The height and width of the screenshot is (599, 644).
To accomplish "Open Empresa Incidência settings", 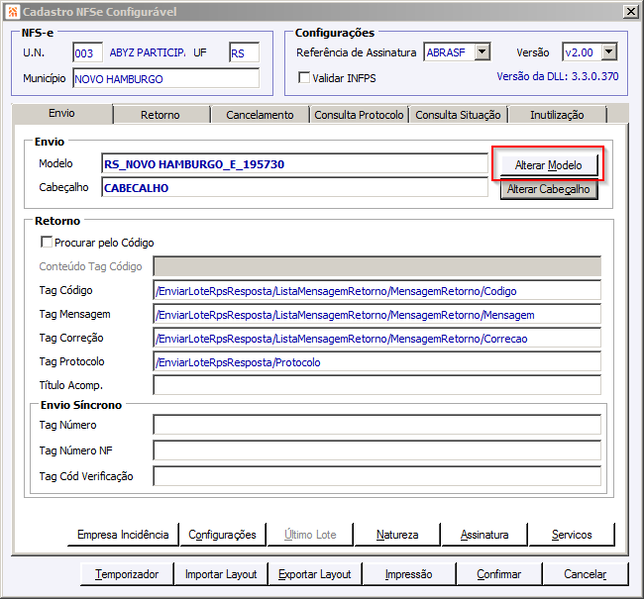I will 123,534.
